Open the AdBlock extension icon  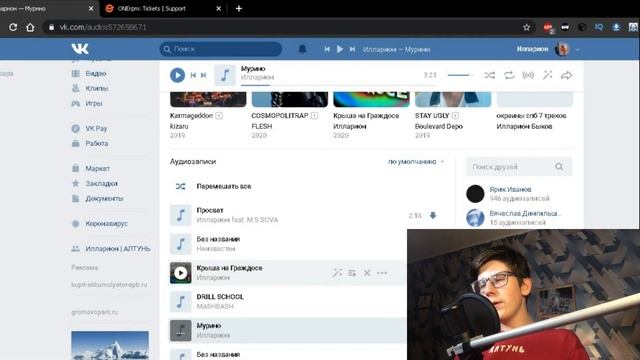pos(548,27)
